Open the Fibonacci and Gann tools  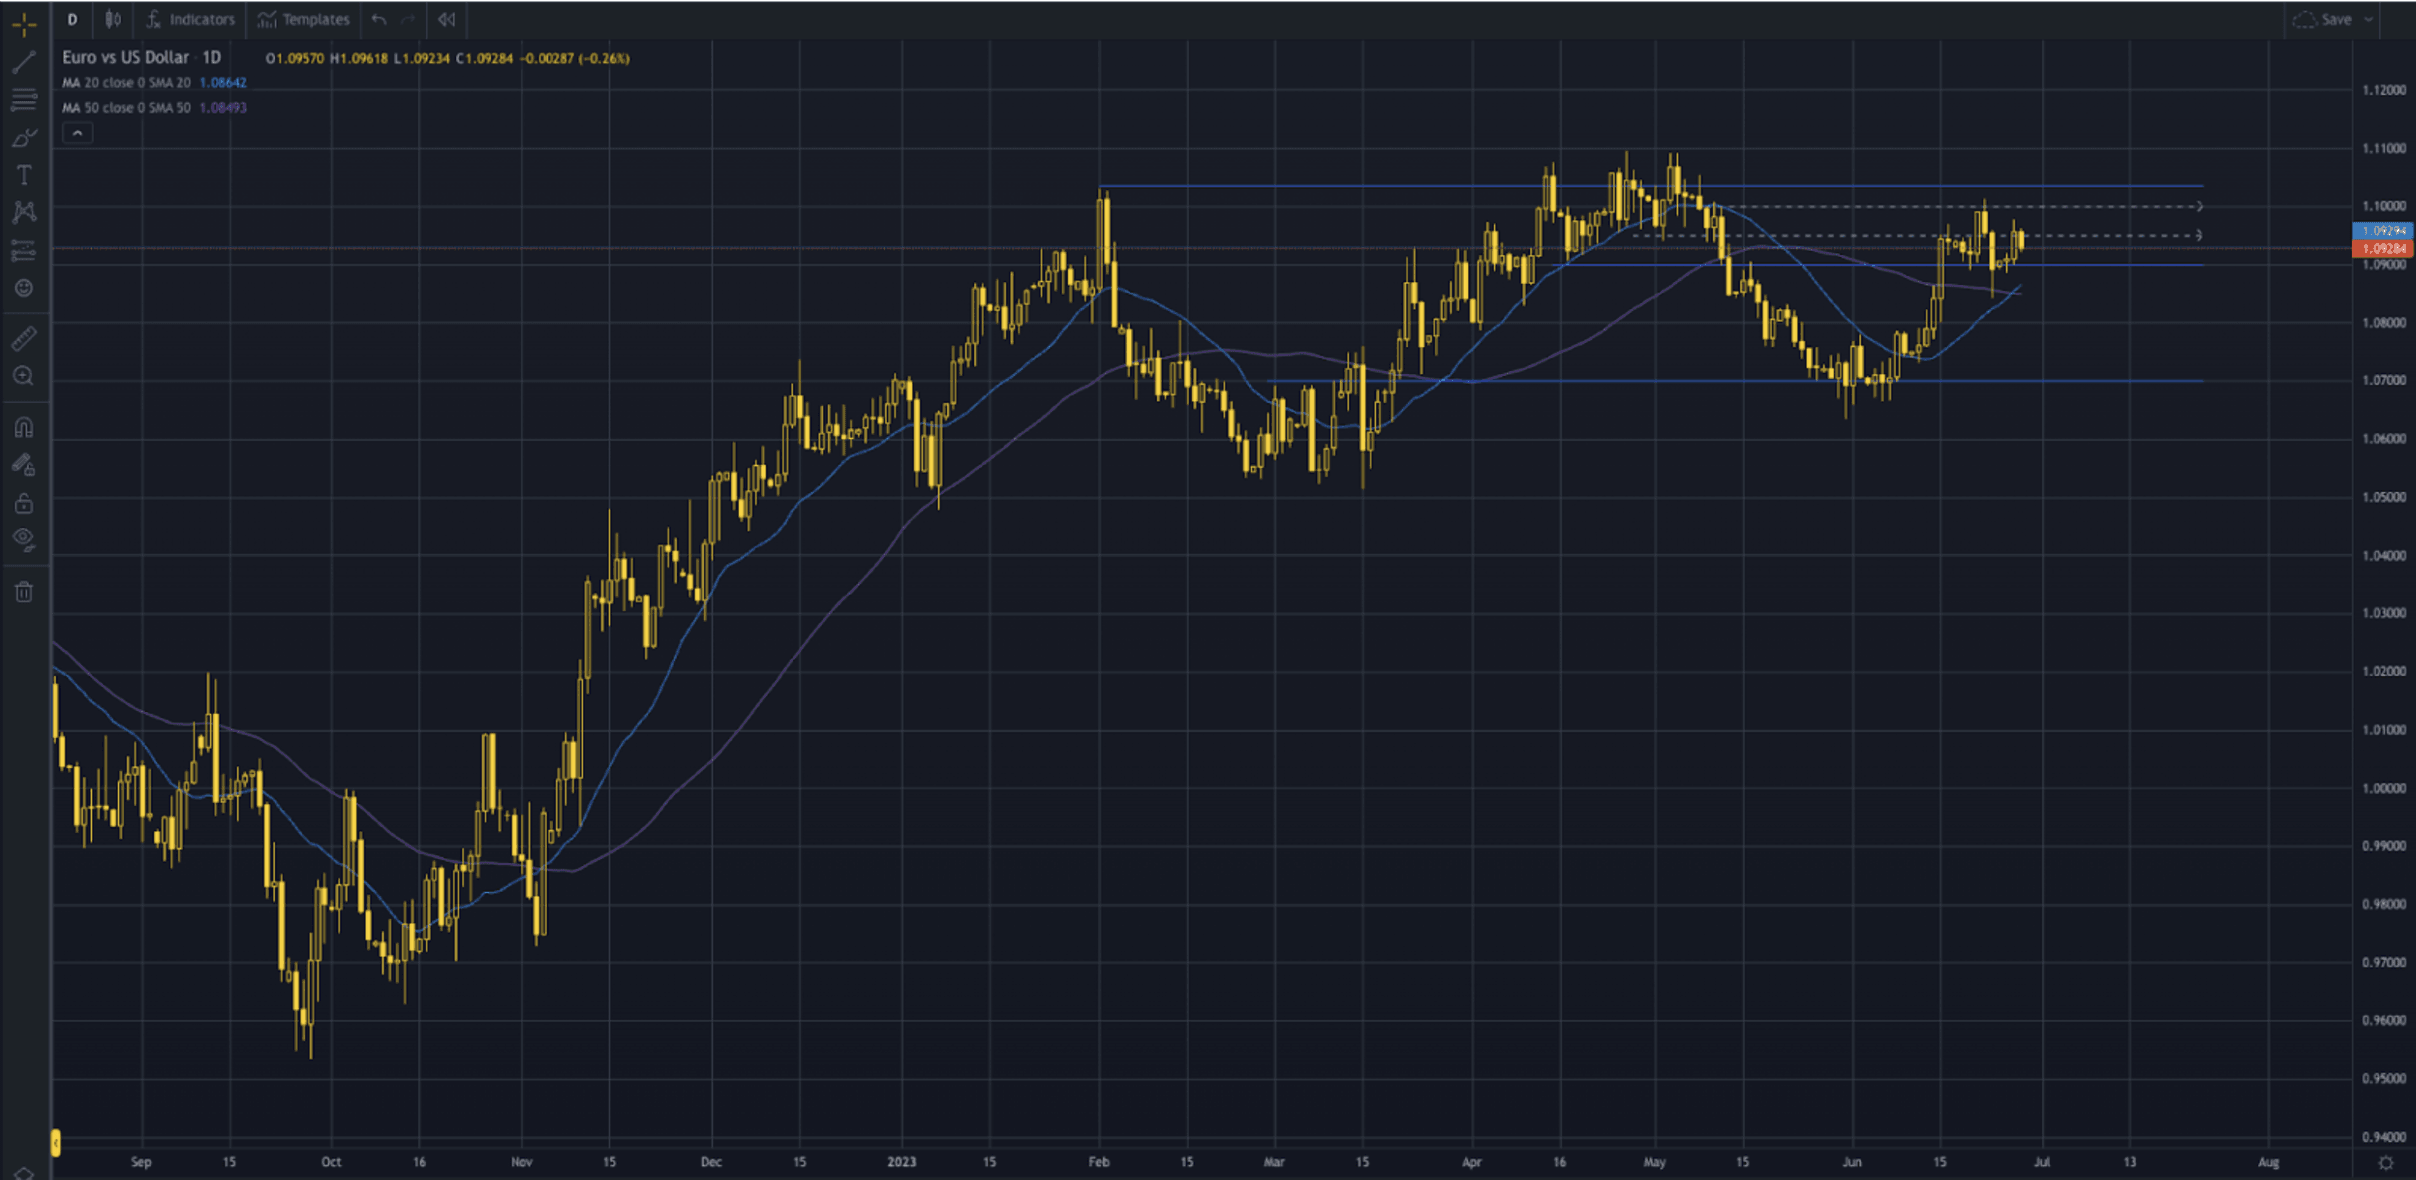tap(24, 100)
